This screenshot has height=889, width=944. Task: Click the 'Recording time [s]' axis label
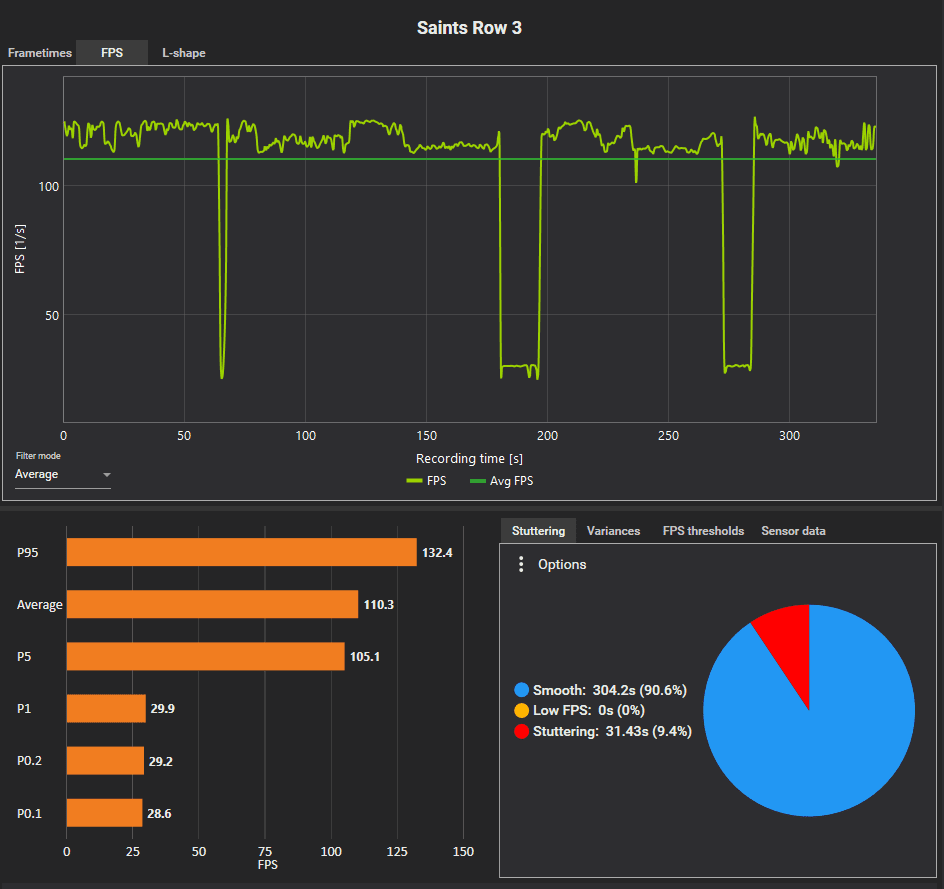(x=470, y=459)
